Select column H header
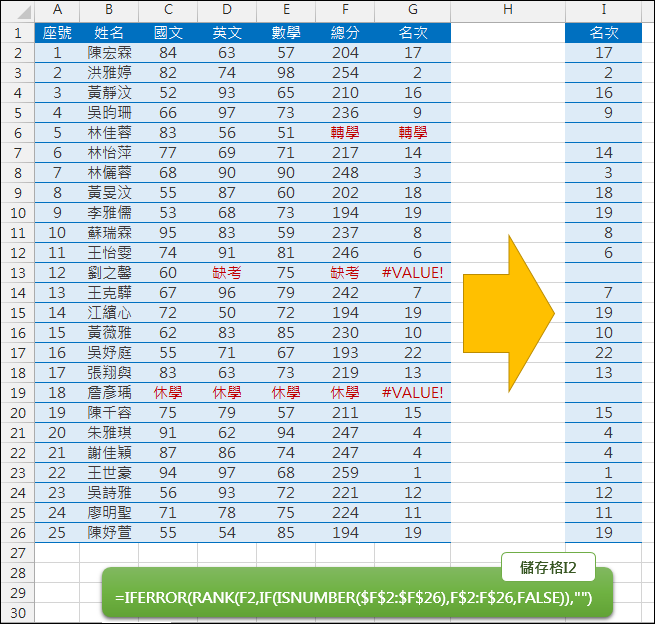 click(508, 10)
